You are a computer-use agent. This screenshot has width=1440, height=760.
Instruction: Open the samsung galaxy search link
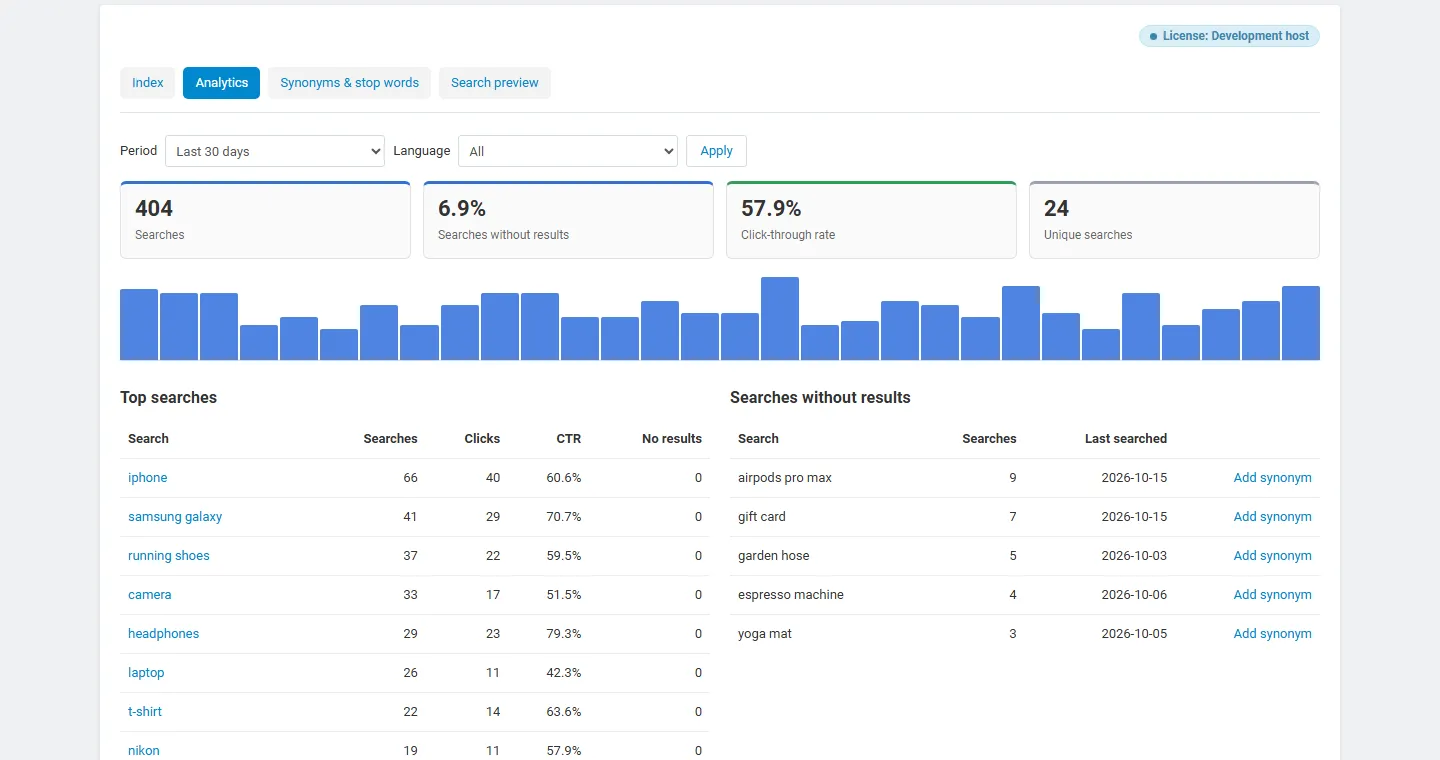tap(175, 517)
